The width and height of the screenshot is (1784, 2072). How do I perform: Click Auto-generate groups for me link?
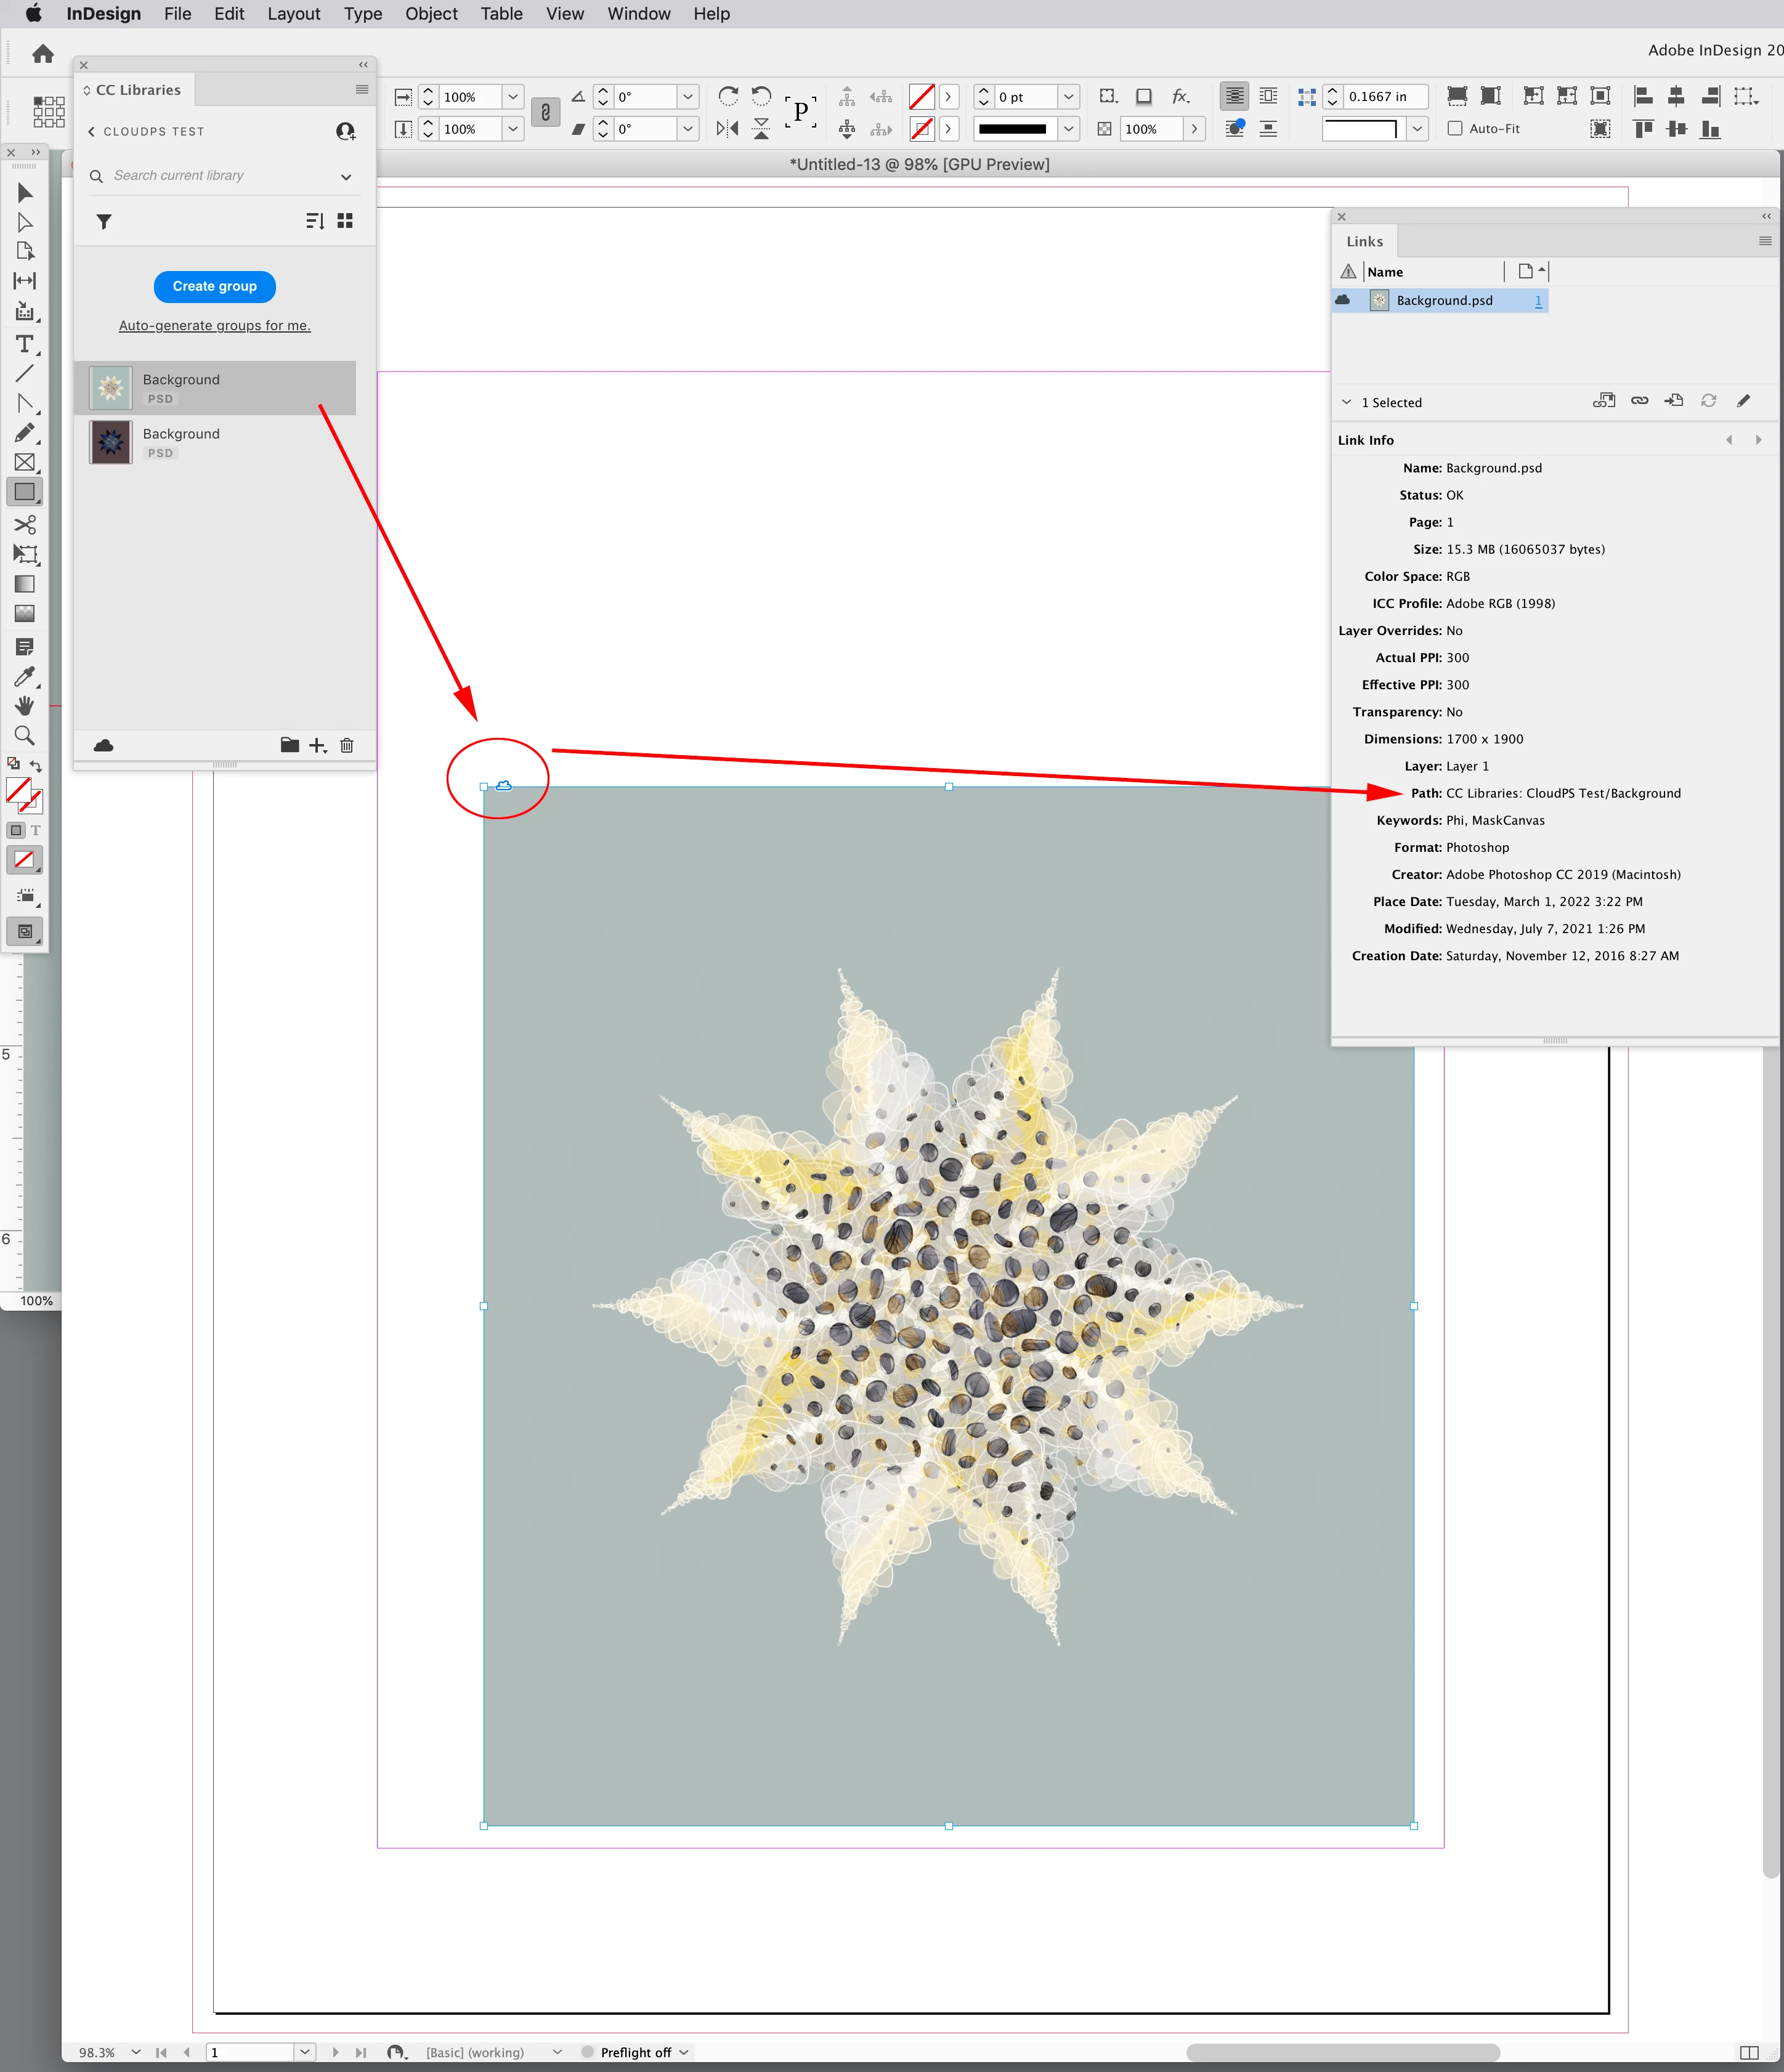[214, 325]
